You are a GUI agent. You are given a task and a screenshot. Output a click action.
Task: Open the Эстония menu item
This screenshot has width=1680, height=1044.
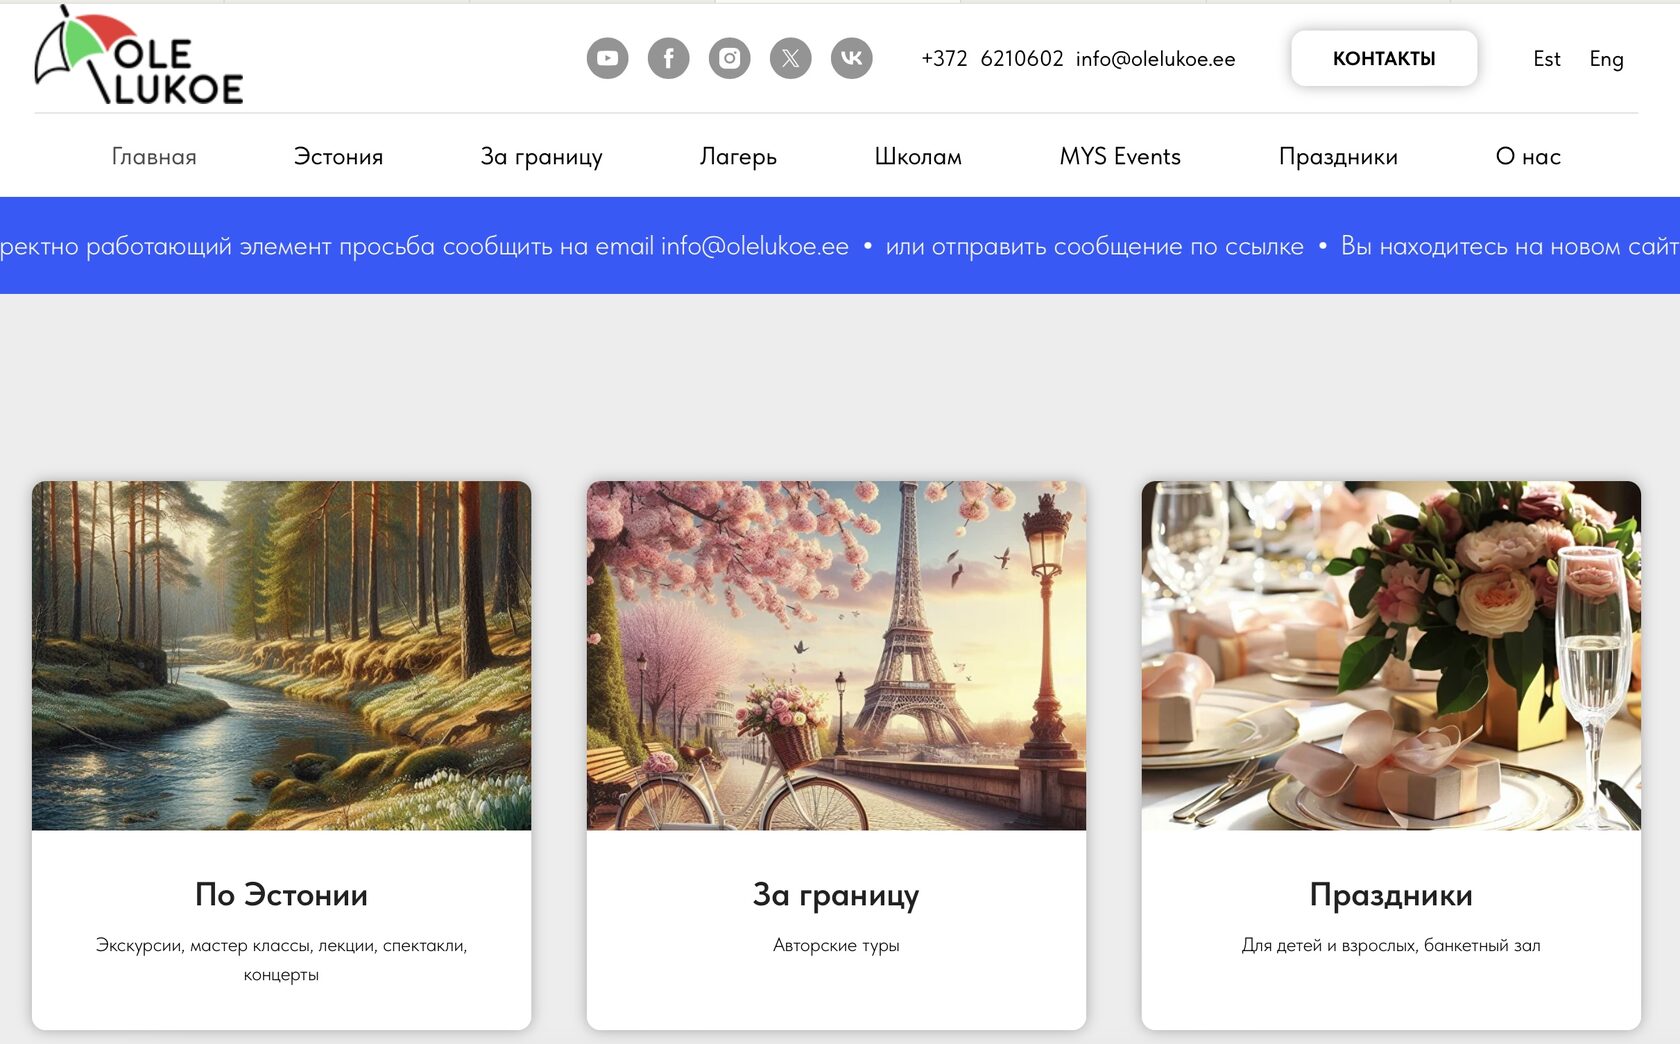click(338, 157)
